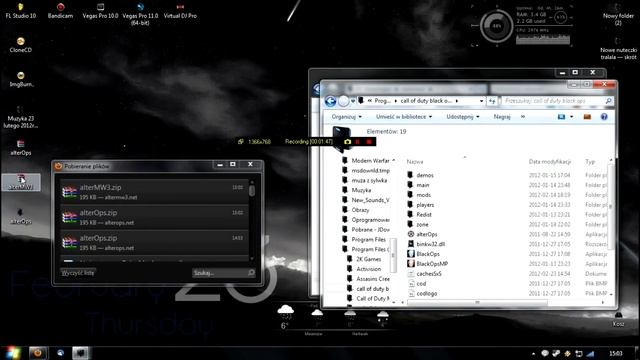Select Program Files in the navigation tree
The width and height of the screenshot is (640, 360).
click(x=368, y=240)
